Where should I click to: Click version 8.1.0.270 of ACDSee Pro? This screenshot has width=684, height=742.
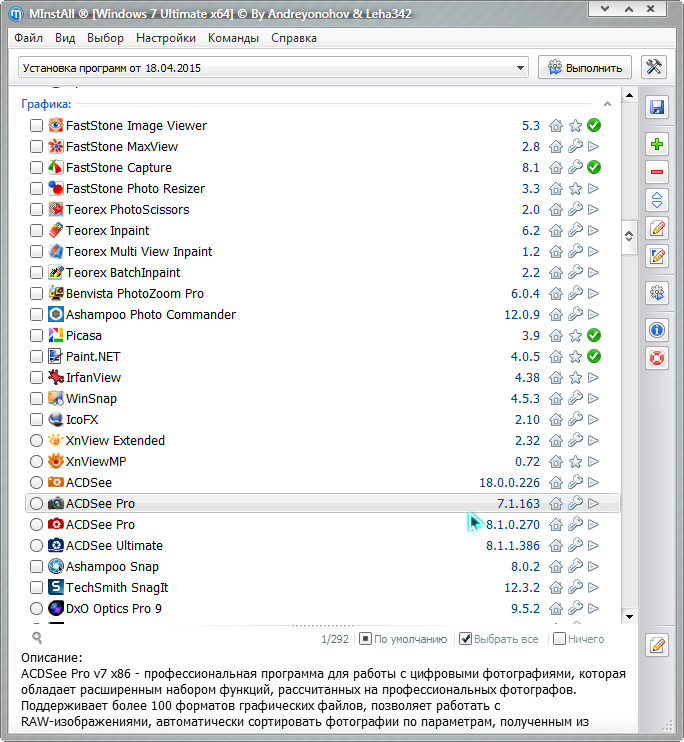(513, 524)
